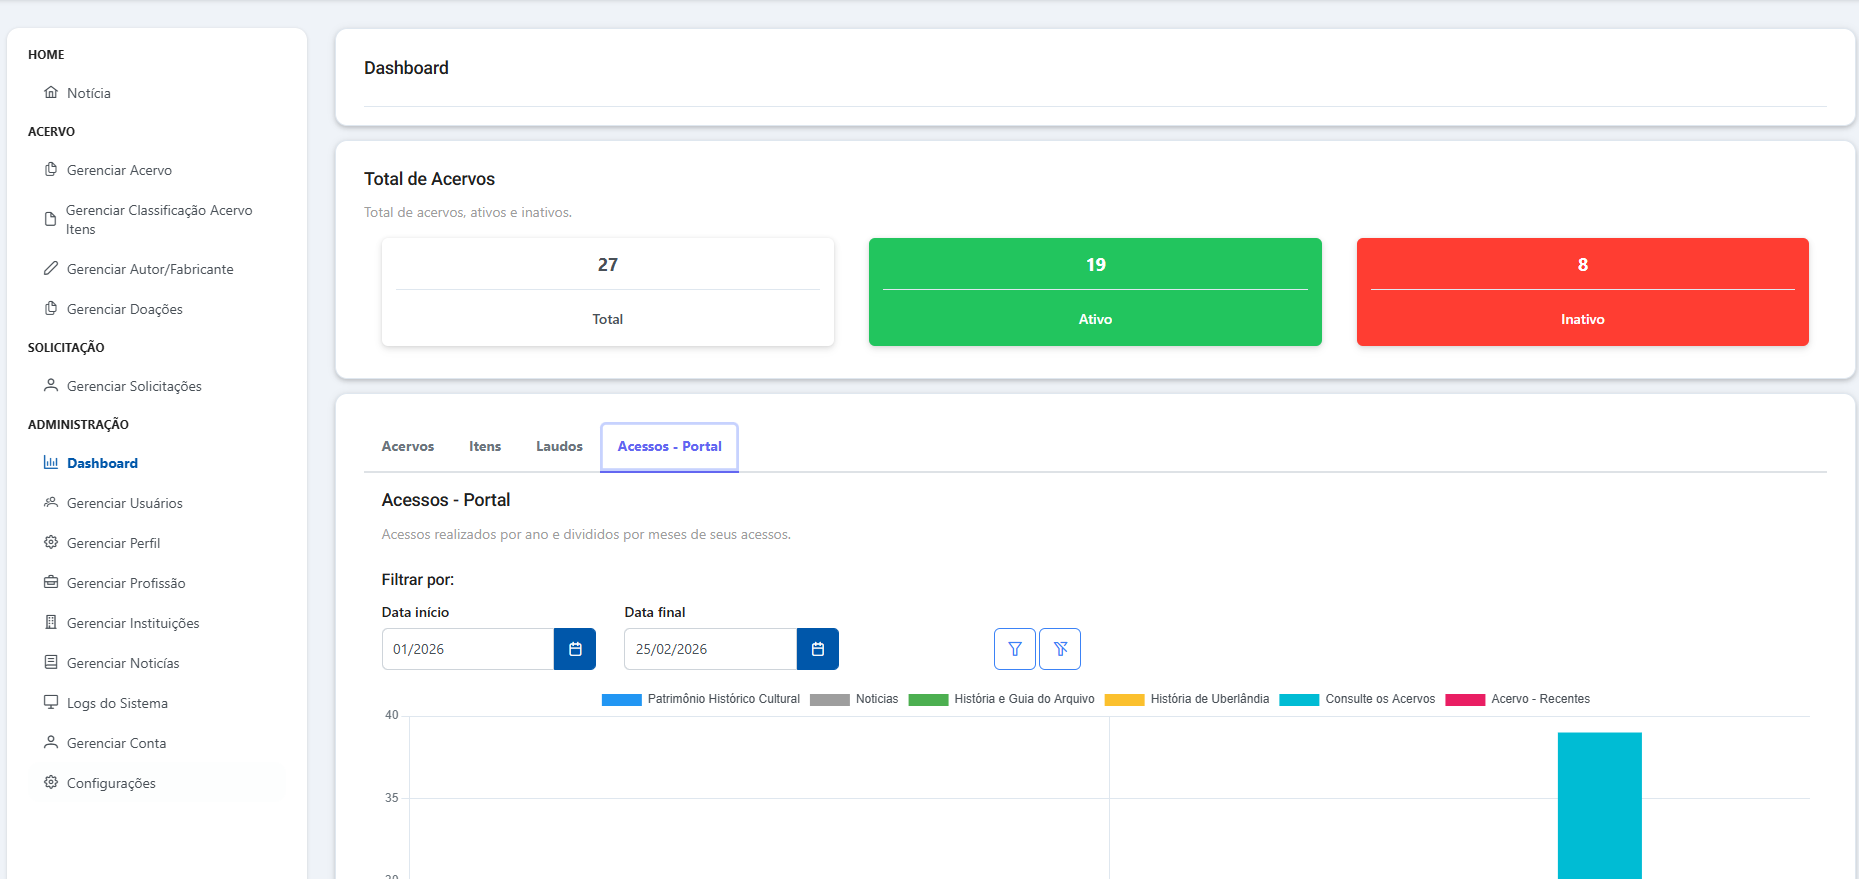Viewport: 1859px width, 879px height.
Task: Open the Data final calendar picker
Action: point(817,649)
